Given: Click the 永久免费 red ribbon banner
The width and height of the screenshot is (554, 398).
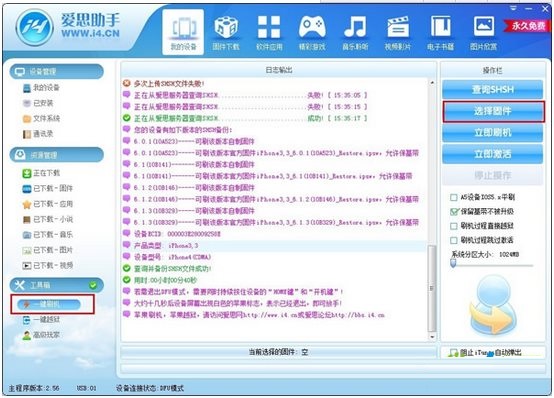Looking at the screenshot, I should click(527, 26).
